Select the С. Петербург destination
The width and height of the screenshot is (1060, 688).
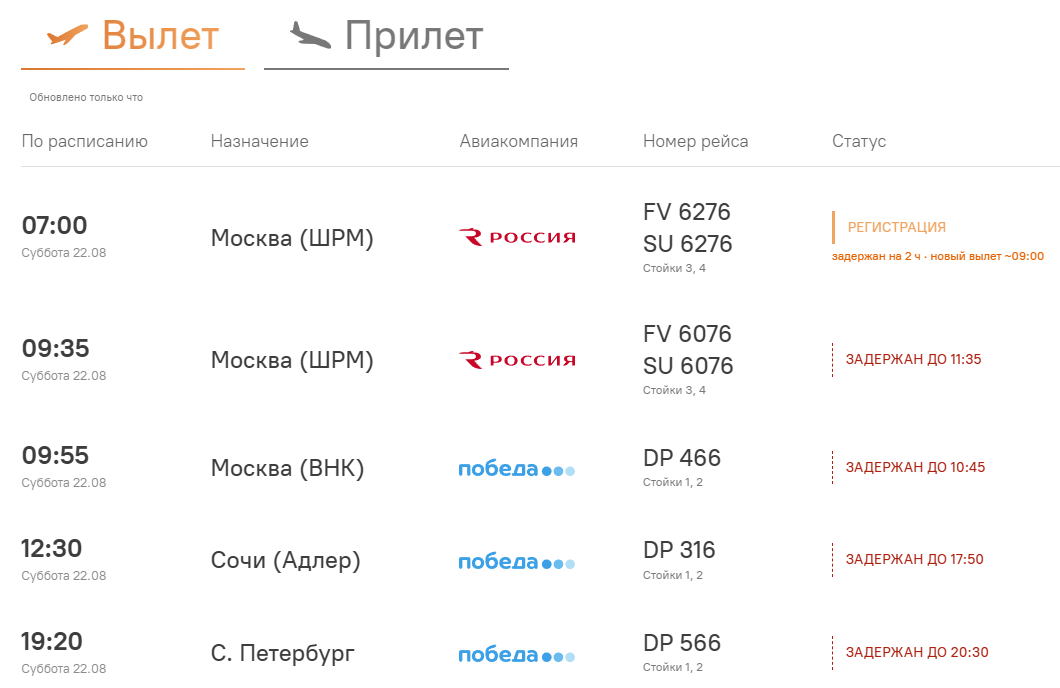coord(283,654)
